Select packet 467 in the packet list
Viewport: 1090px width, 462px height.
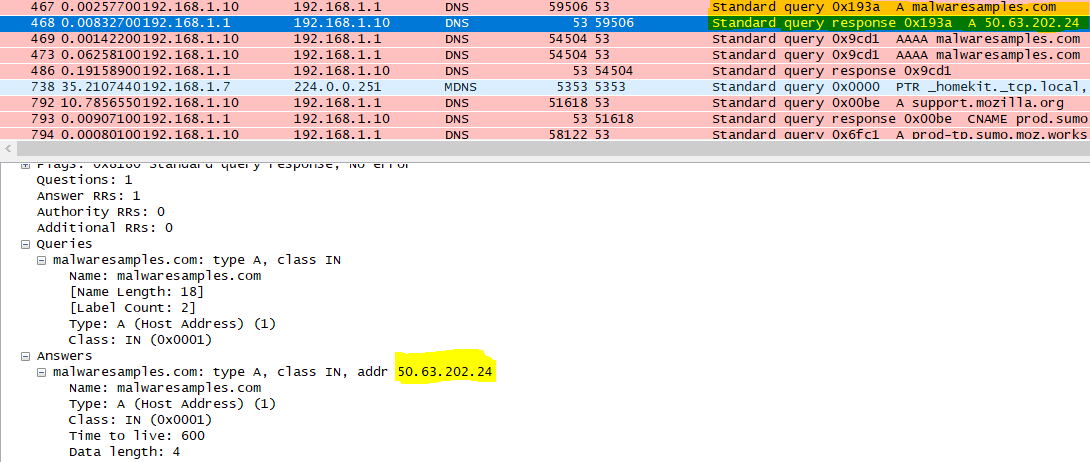[545, 7]
